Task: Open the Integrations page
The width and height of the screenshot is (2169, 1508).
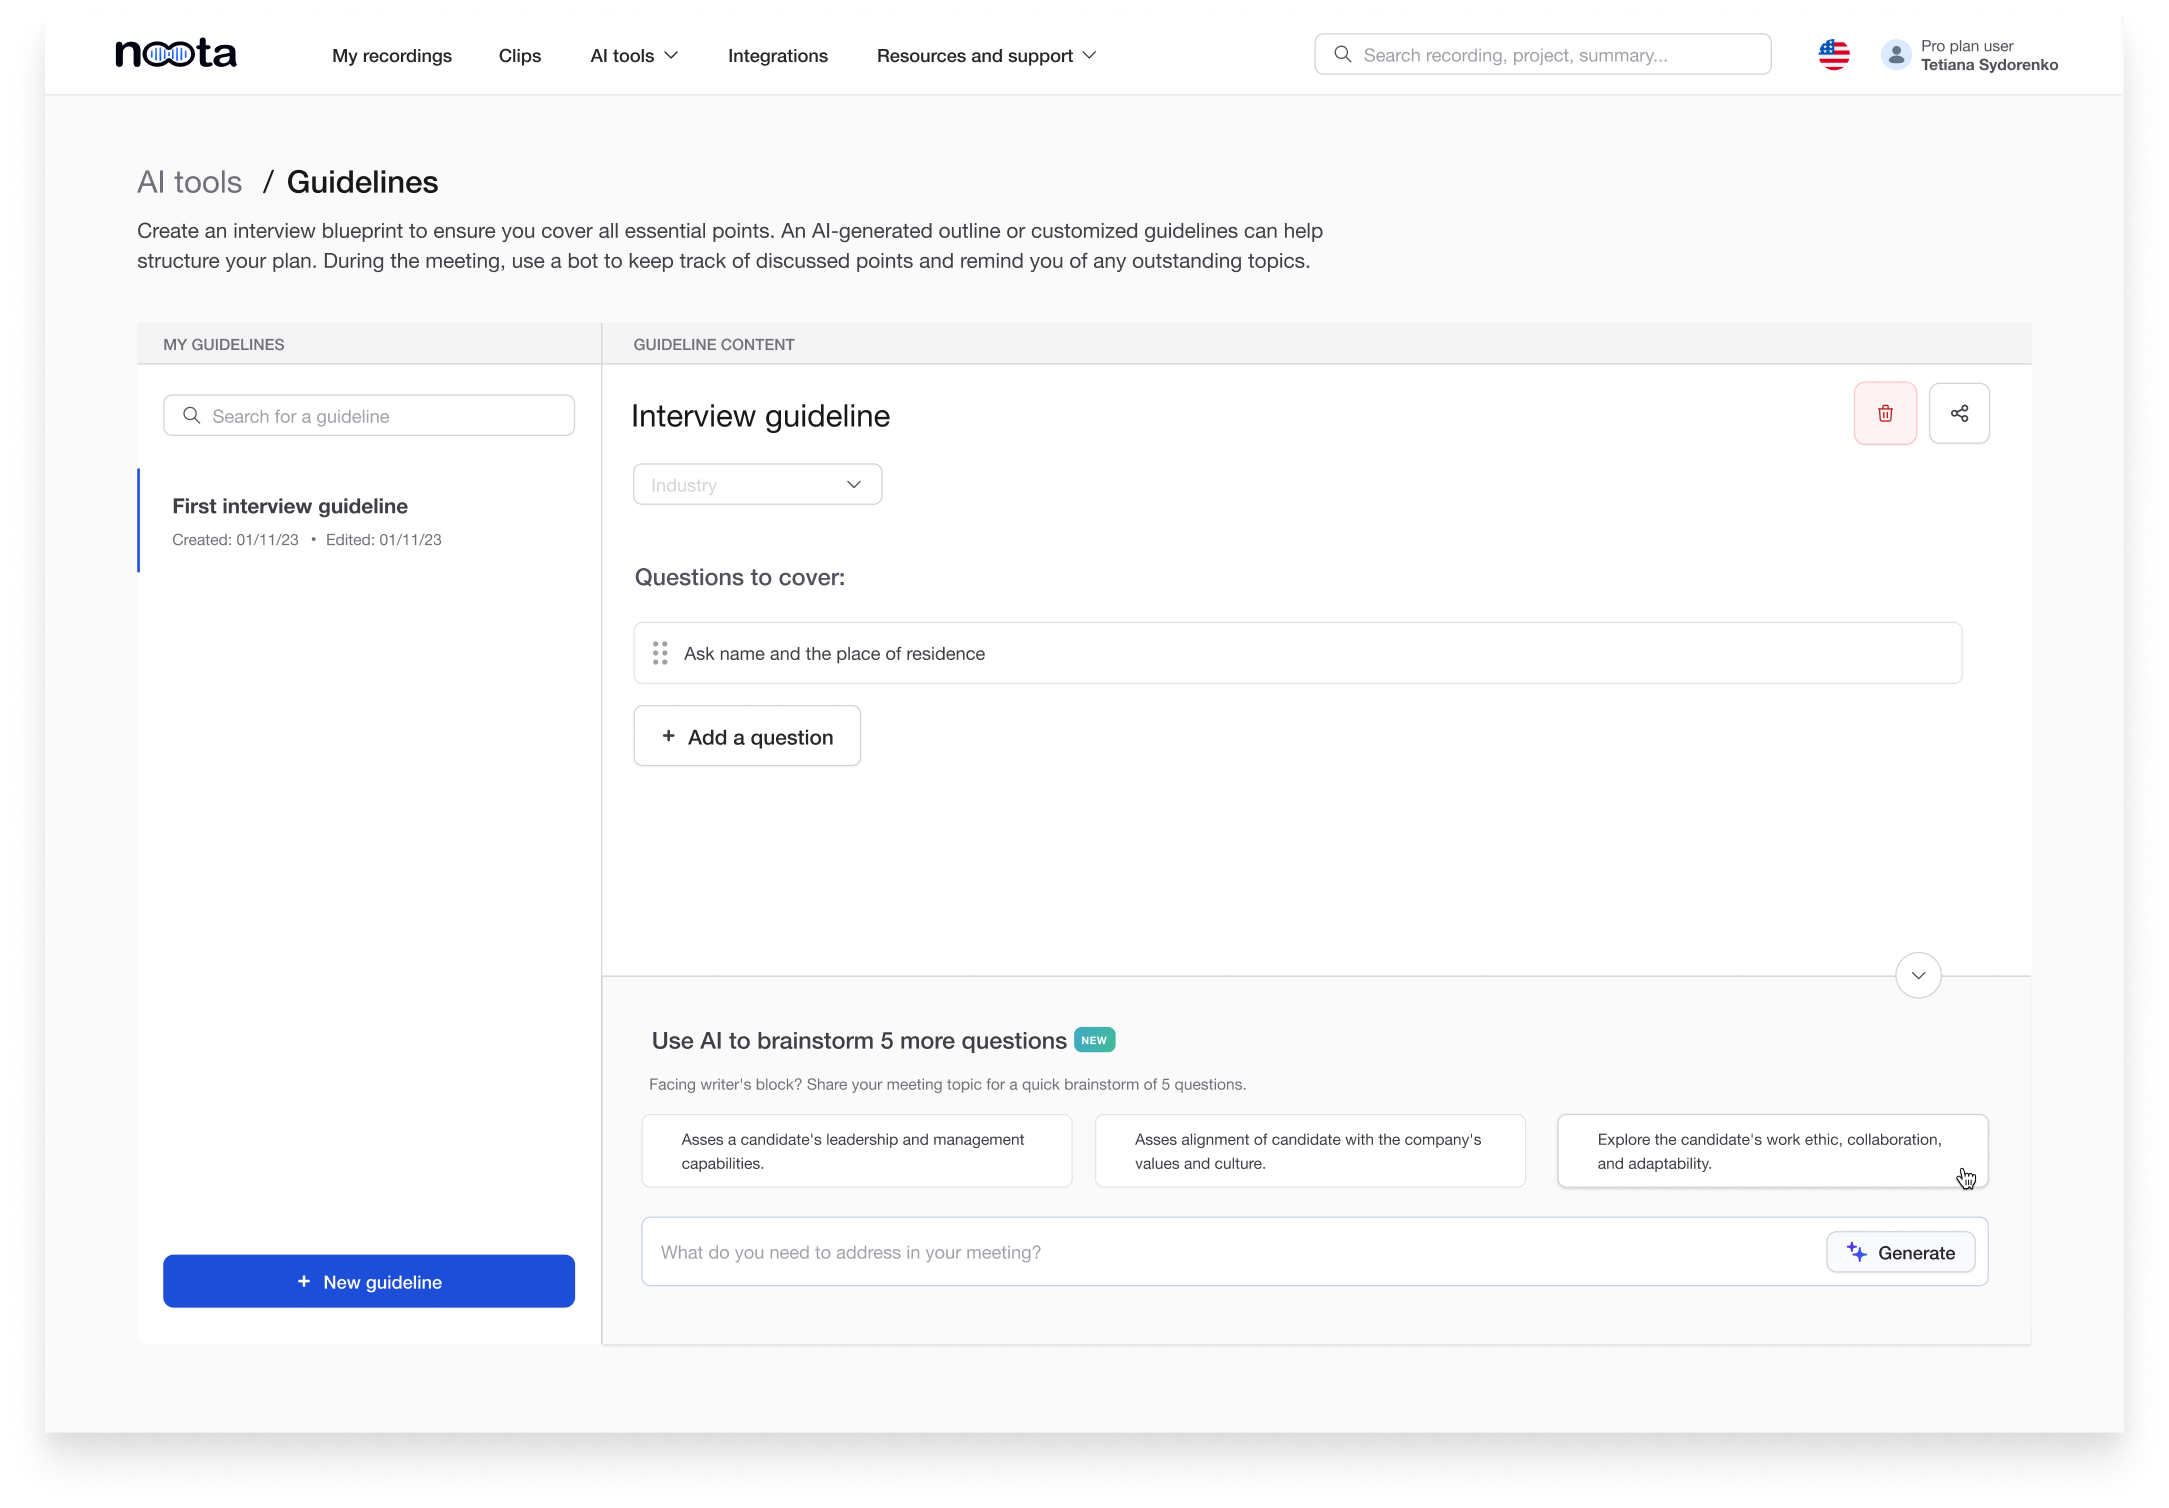Action: tap(777, 56)
